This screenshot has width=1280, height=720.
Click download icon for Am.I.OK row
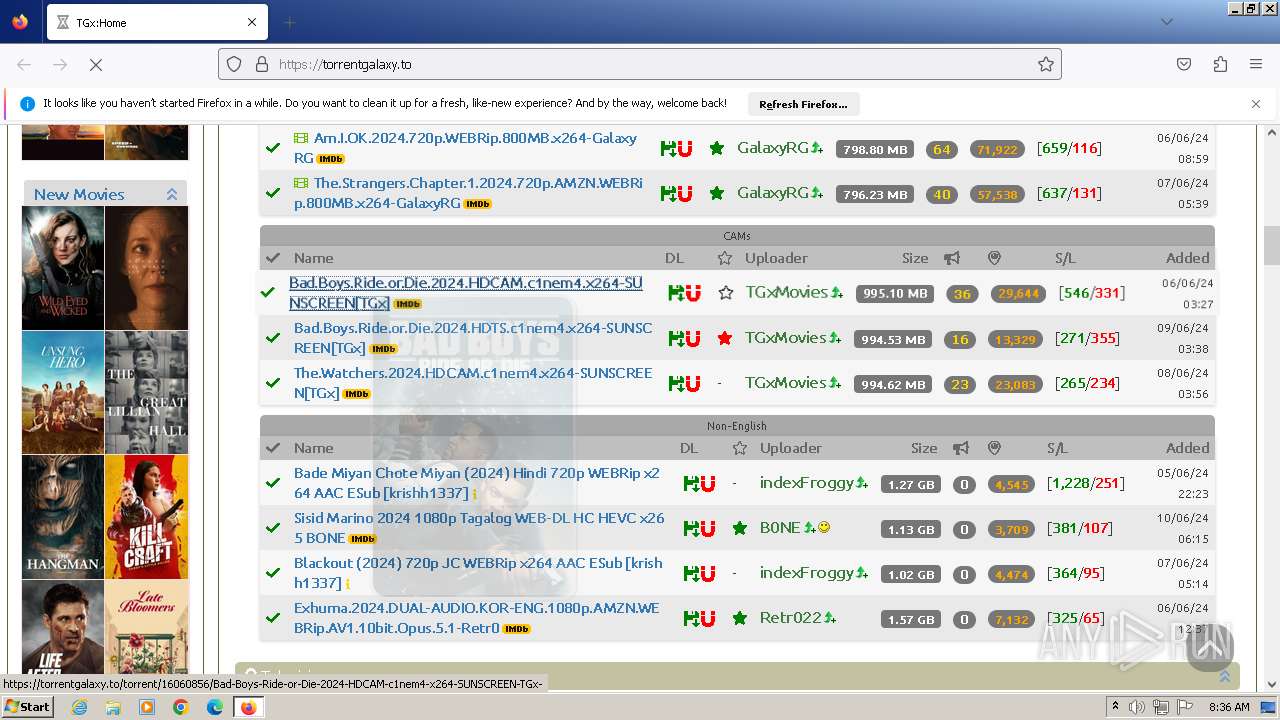pyautogui.click(x=669, y=148)
